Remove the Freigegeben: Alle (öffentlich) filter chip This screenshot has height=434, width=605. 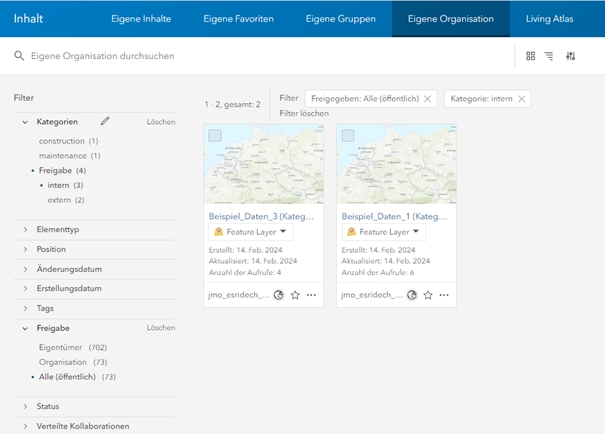pyautogui.click(x=428, y=99)
